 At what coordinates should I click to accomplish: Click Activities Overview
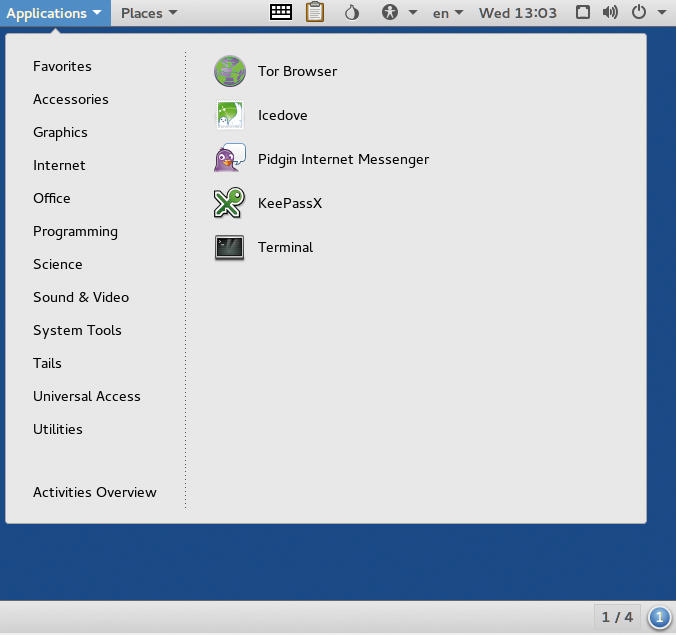tap(95, 492)
